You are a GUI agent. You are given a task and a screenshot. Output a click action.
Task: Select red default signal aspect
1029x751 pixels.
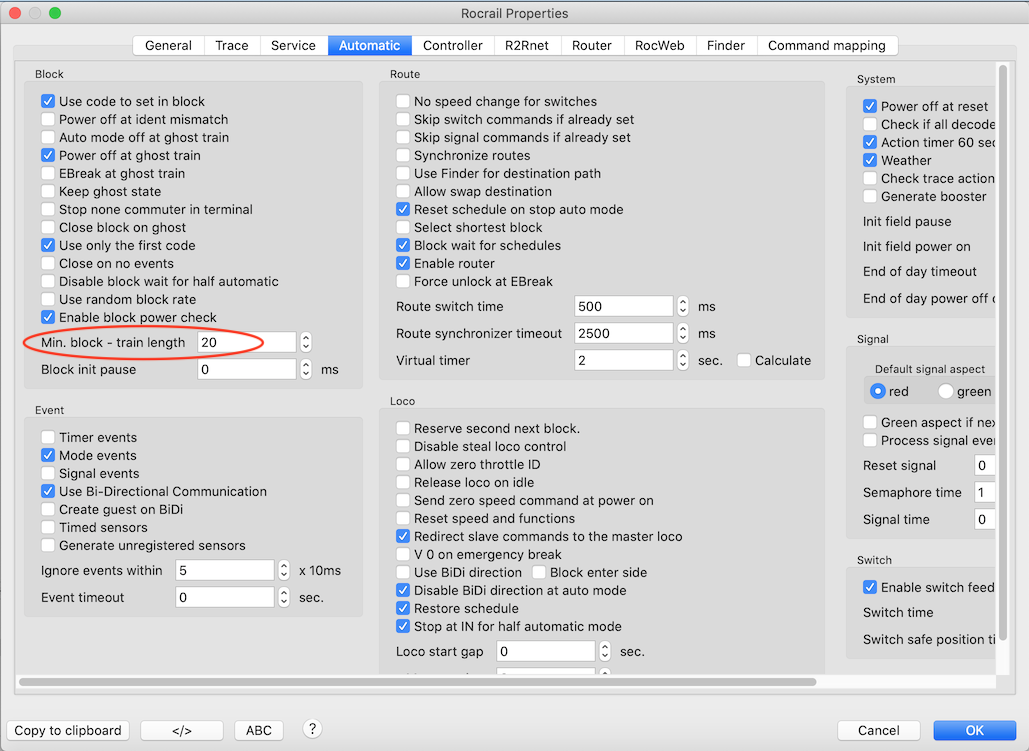coord(878,391)
